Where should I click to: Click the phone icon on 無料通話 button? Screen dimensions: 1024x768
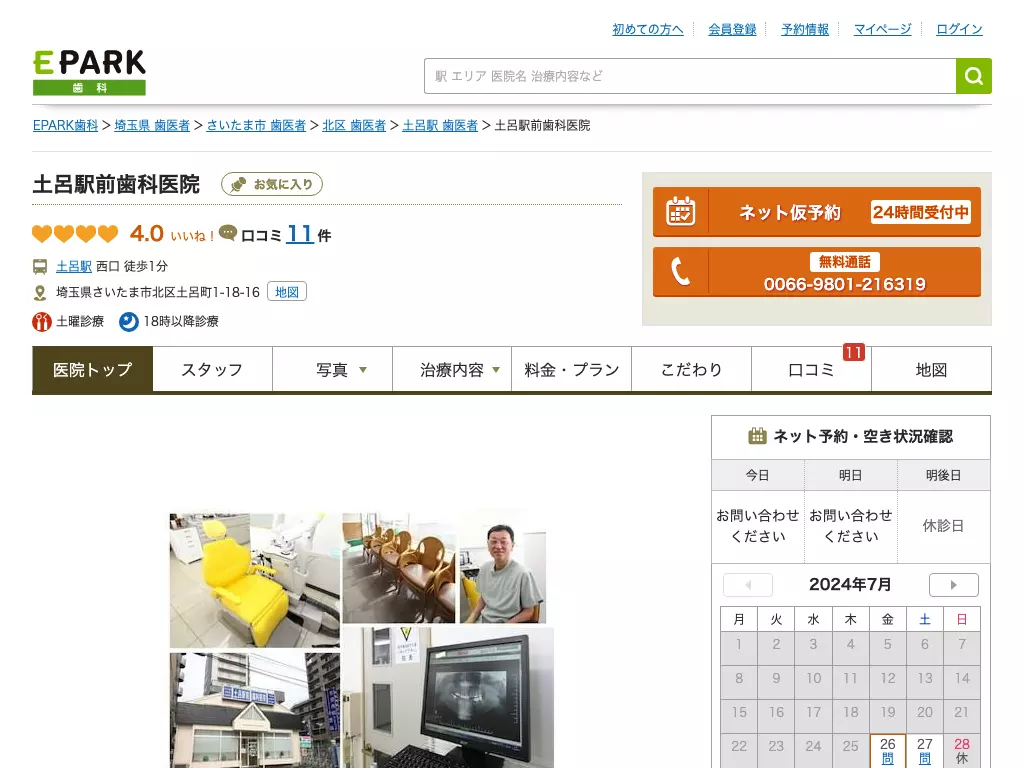tap(680, 272)
